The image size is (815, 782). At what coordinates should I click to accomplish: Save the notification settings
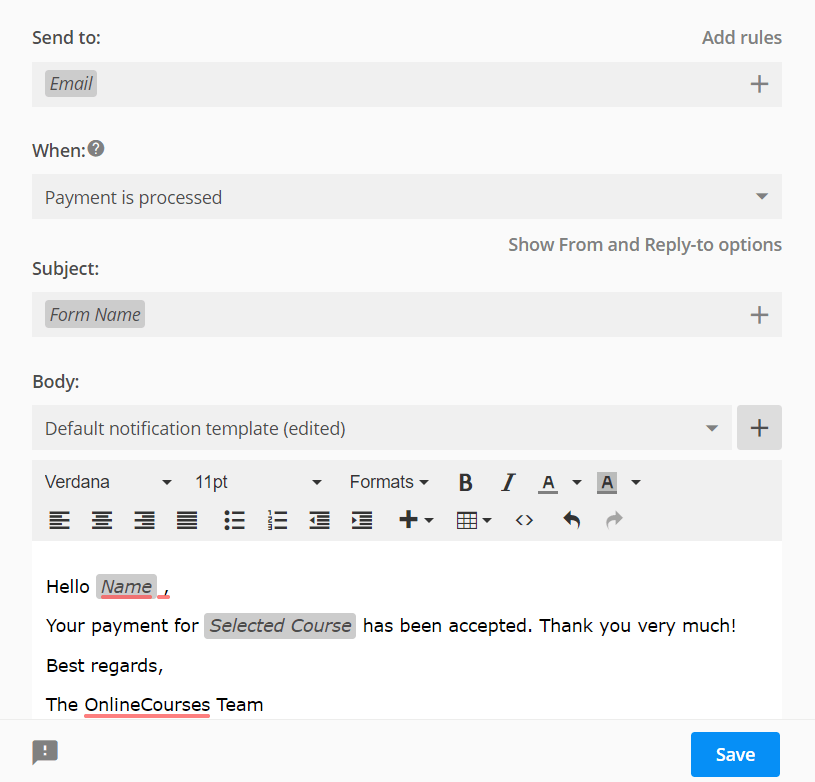735,753
